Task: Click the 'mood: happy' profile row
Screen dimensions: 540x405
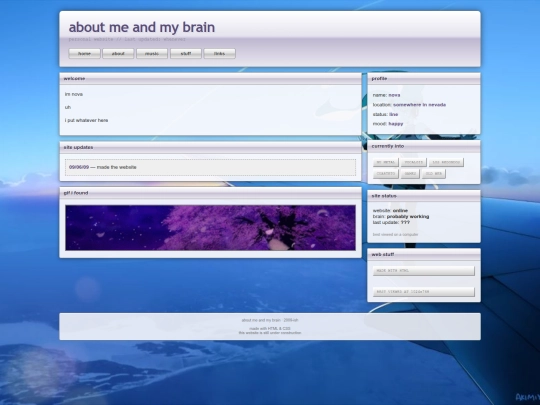Action: point(388,124)
